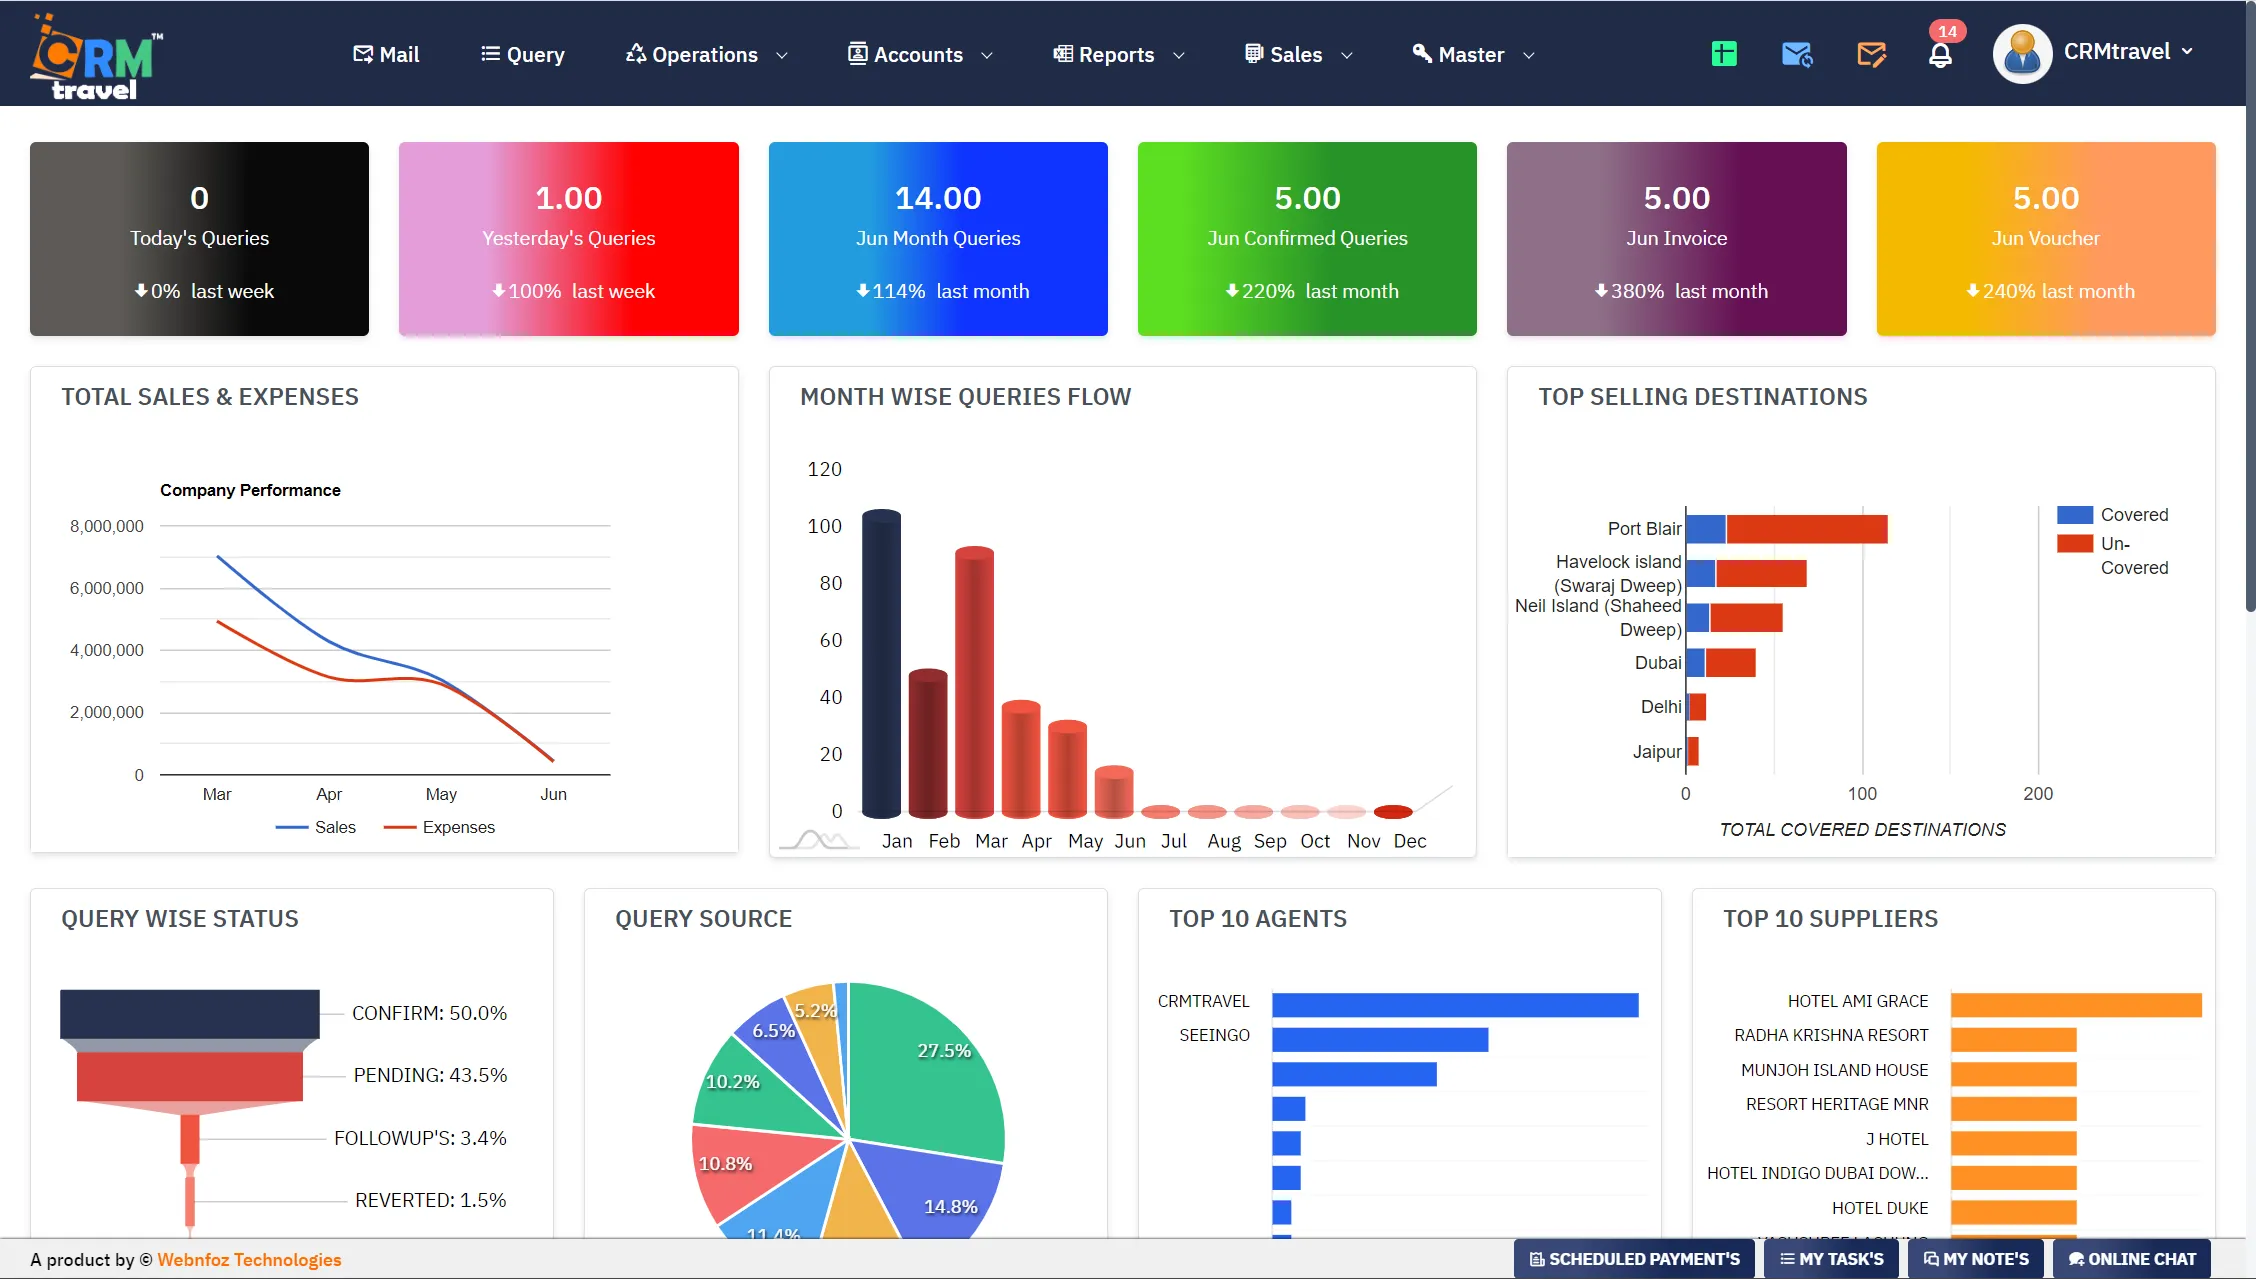Click the Mail envelope icon in navbar

tap(363, 54)
